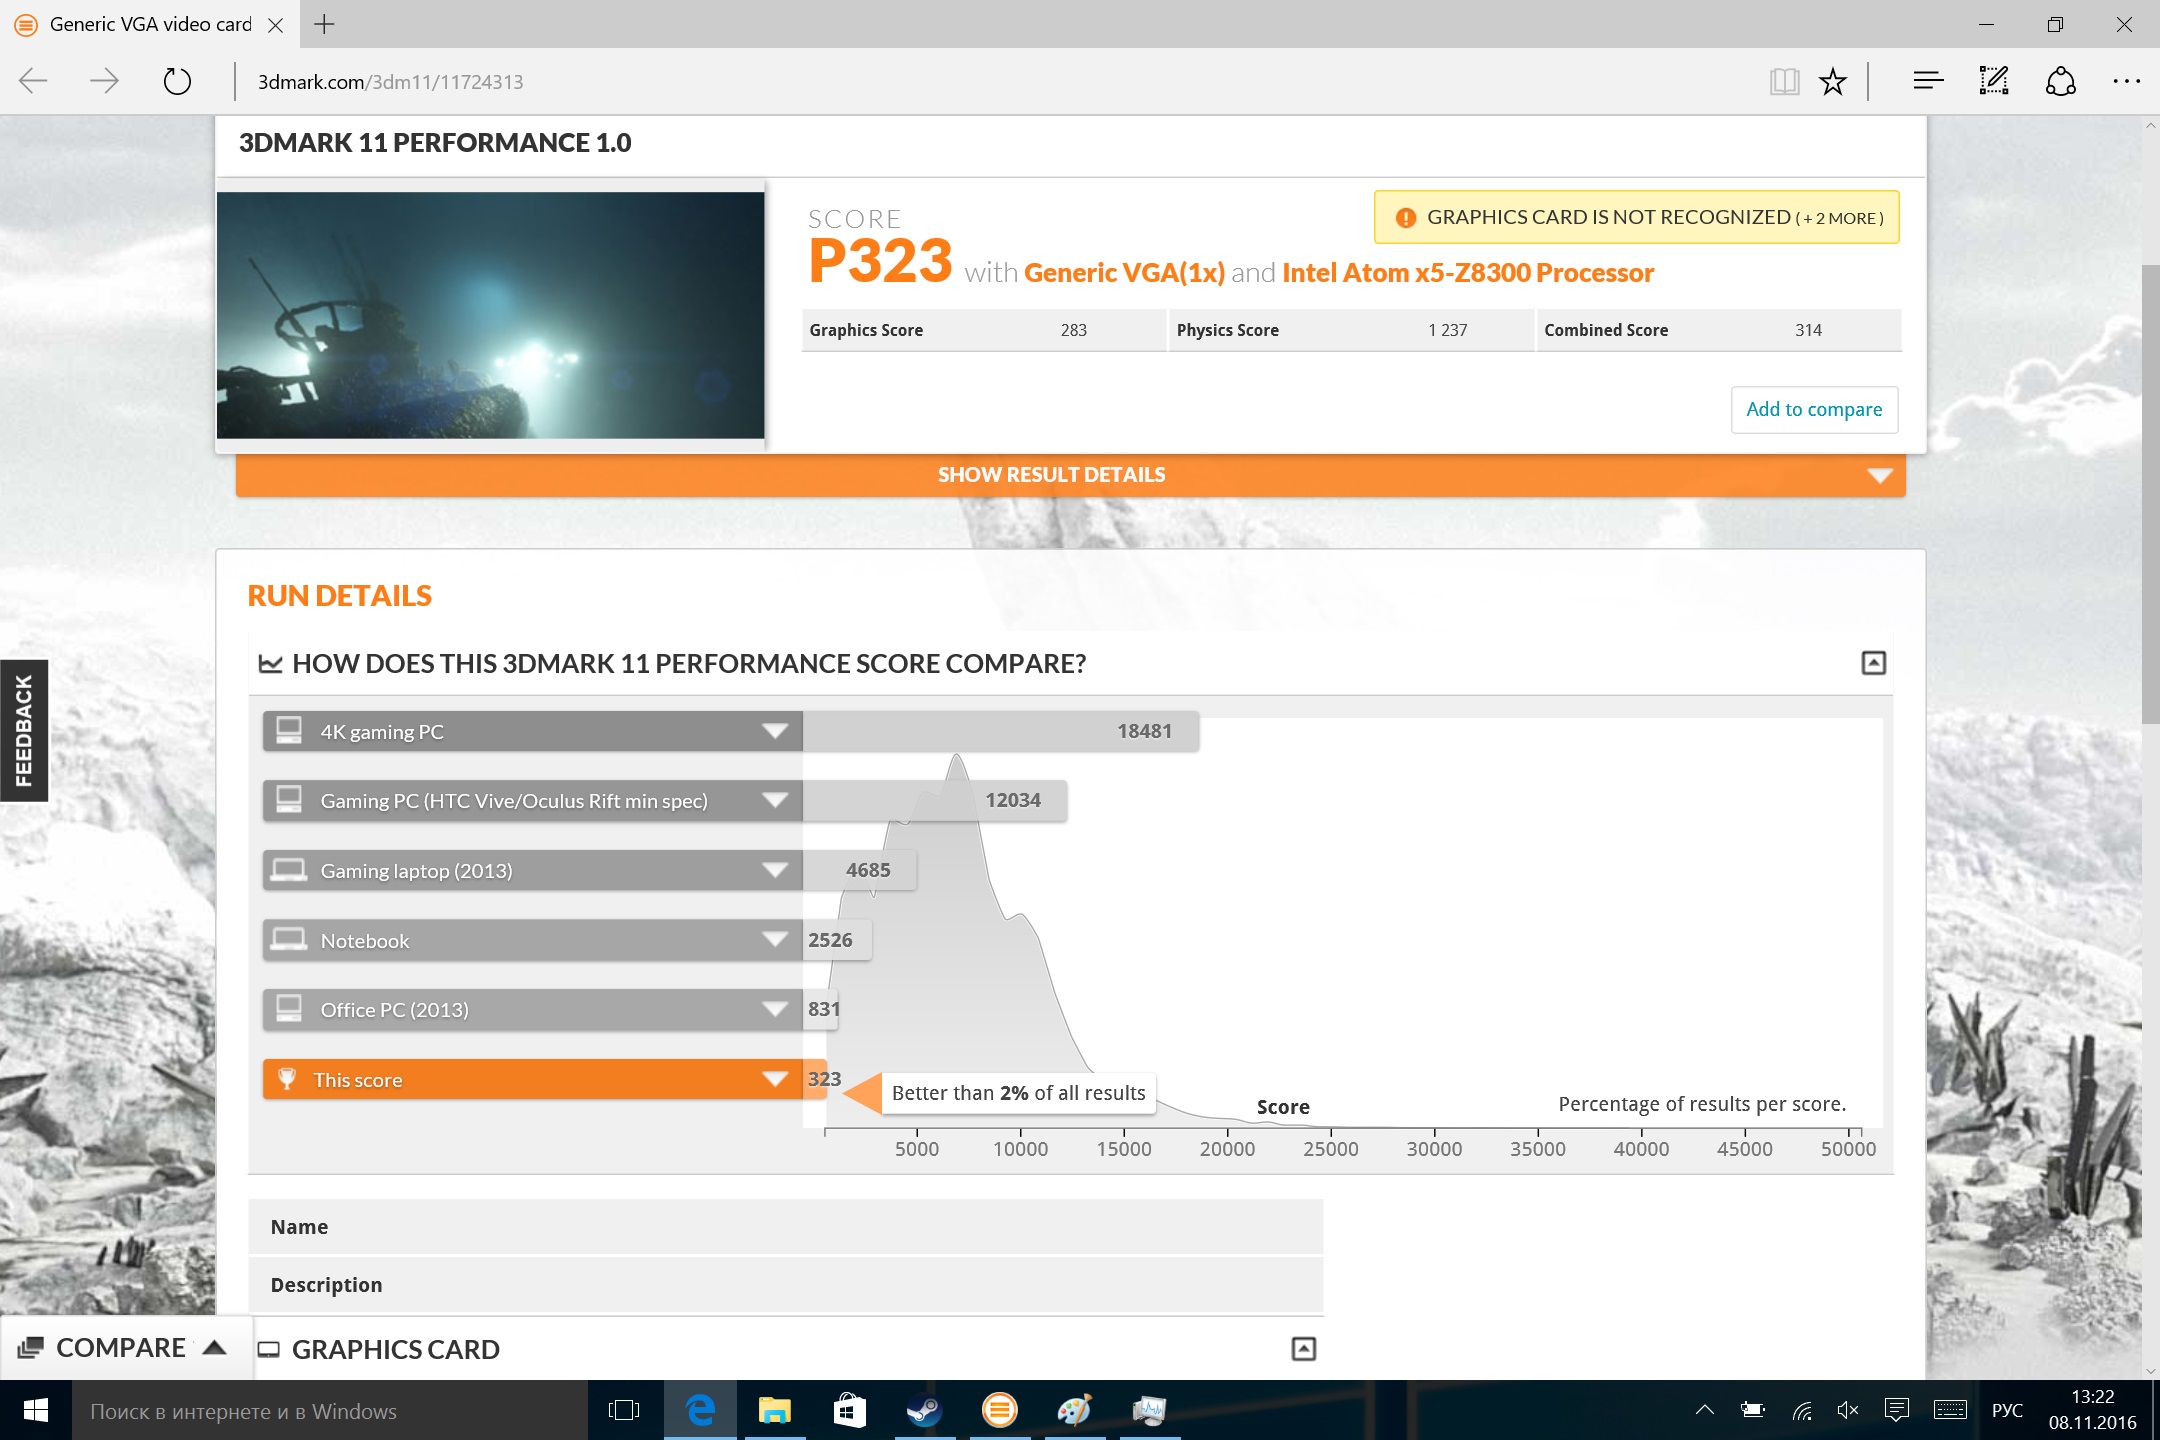Click the benchmark scene thumbnail
This screenshot has width=2160, height=1440.
[491, 315]
